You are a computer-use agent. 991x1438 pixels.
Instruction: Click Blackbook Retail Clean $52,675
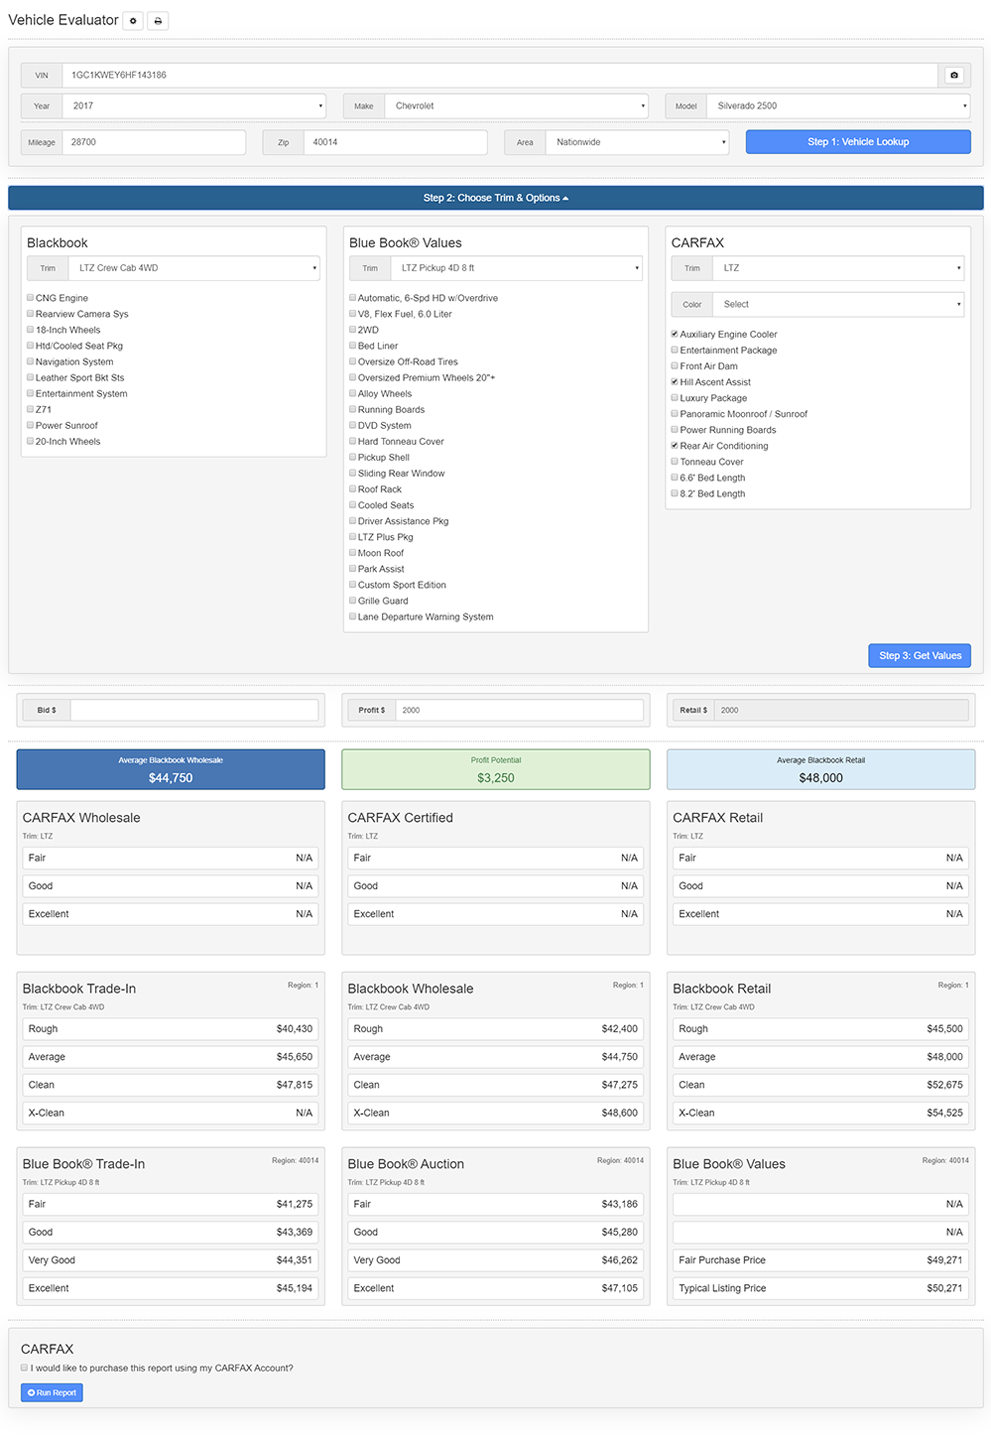pyautogui.click(x=944, y=1085)
